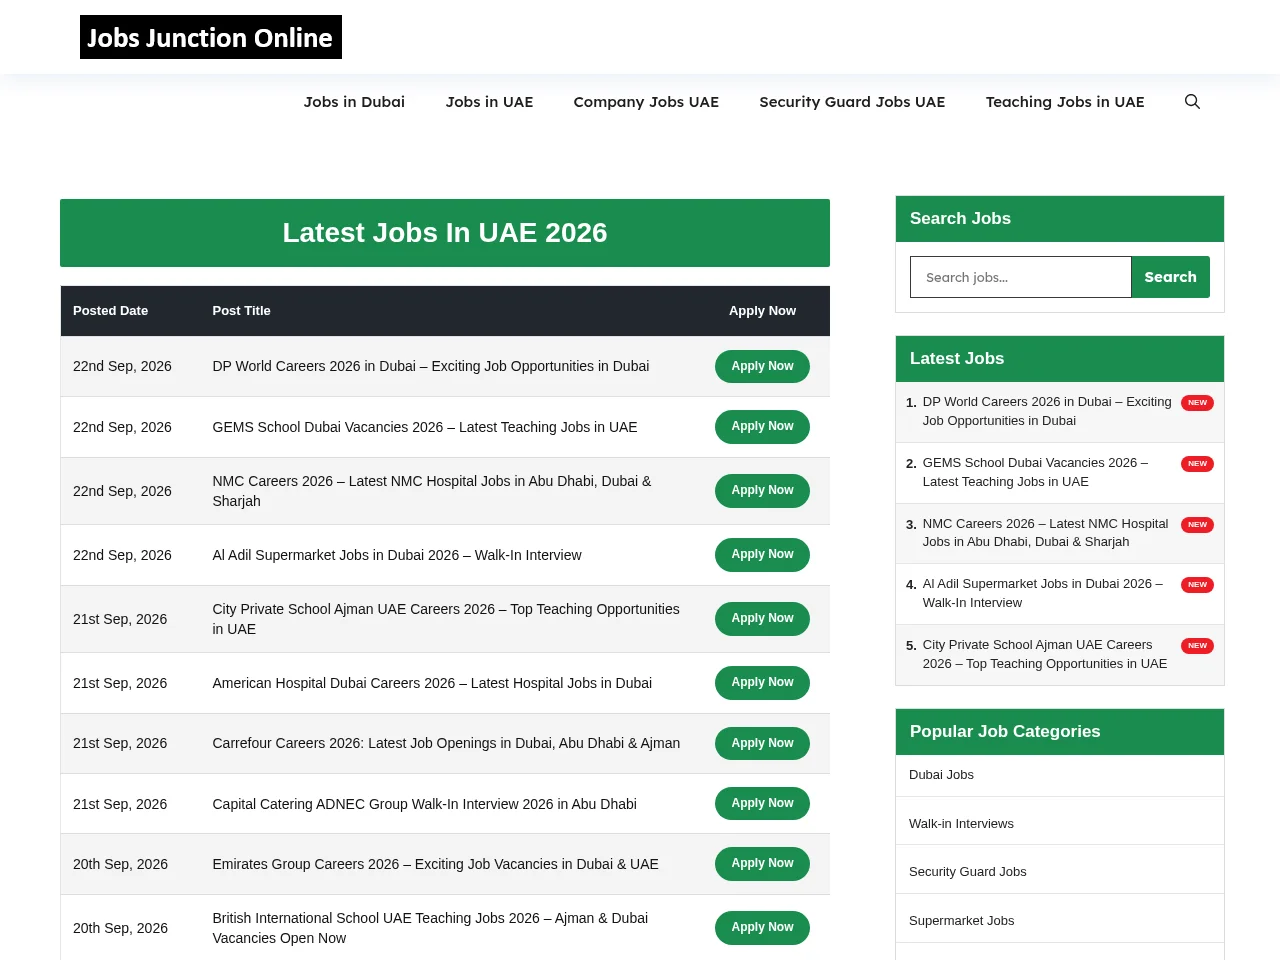The height and width of the screenshot is (960, 1280).
Task: Go to Company Jobs UAE menu
Action: pyautogui.click(x=646, y=102)
